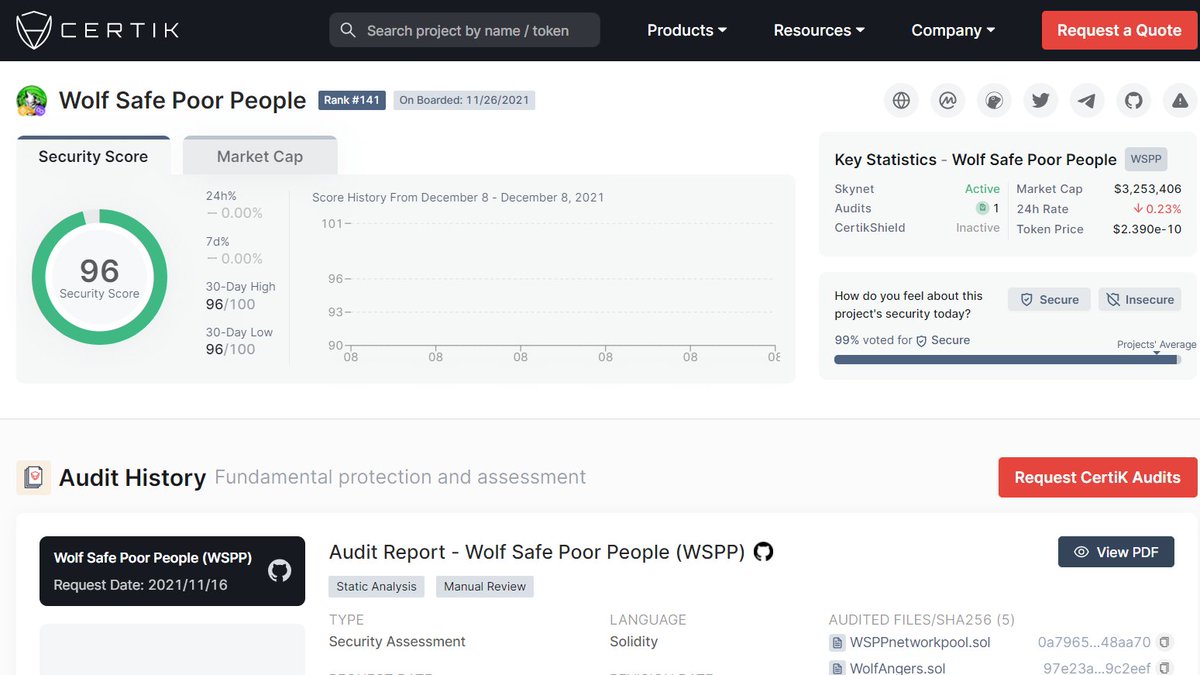Click the 30-Day Low value
This screenshot has height=675, width=1200.
tap(230, 349)
